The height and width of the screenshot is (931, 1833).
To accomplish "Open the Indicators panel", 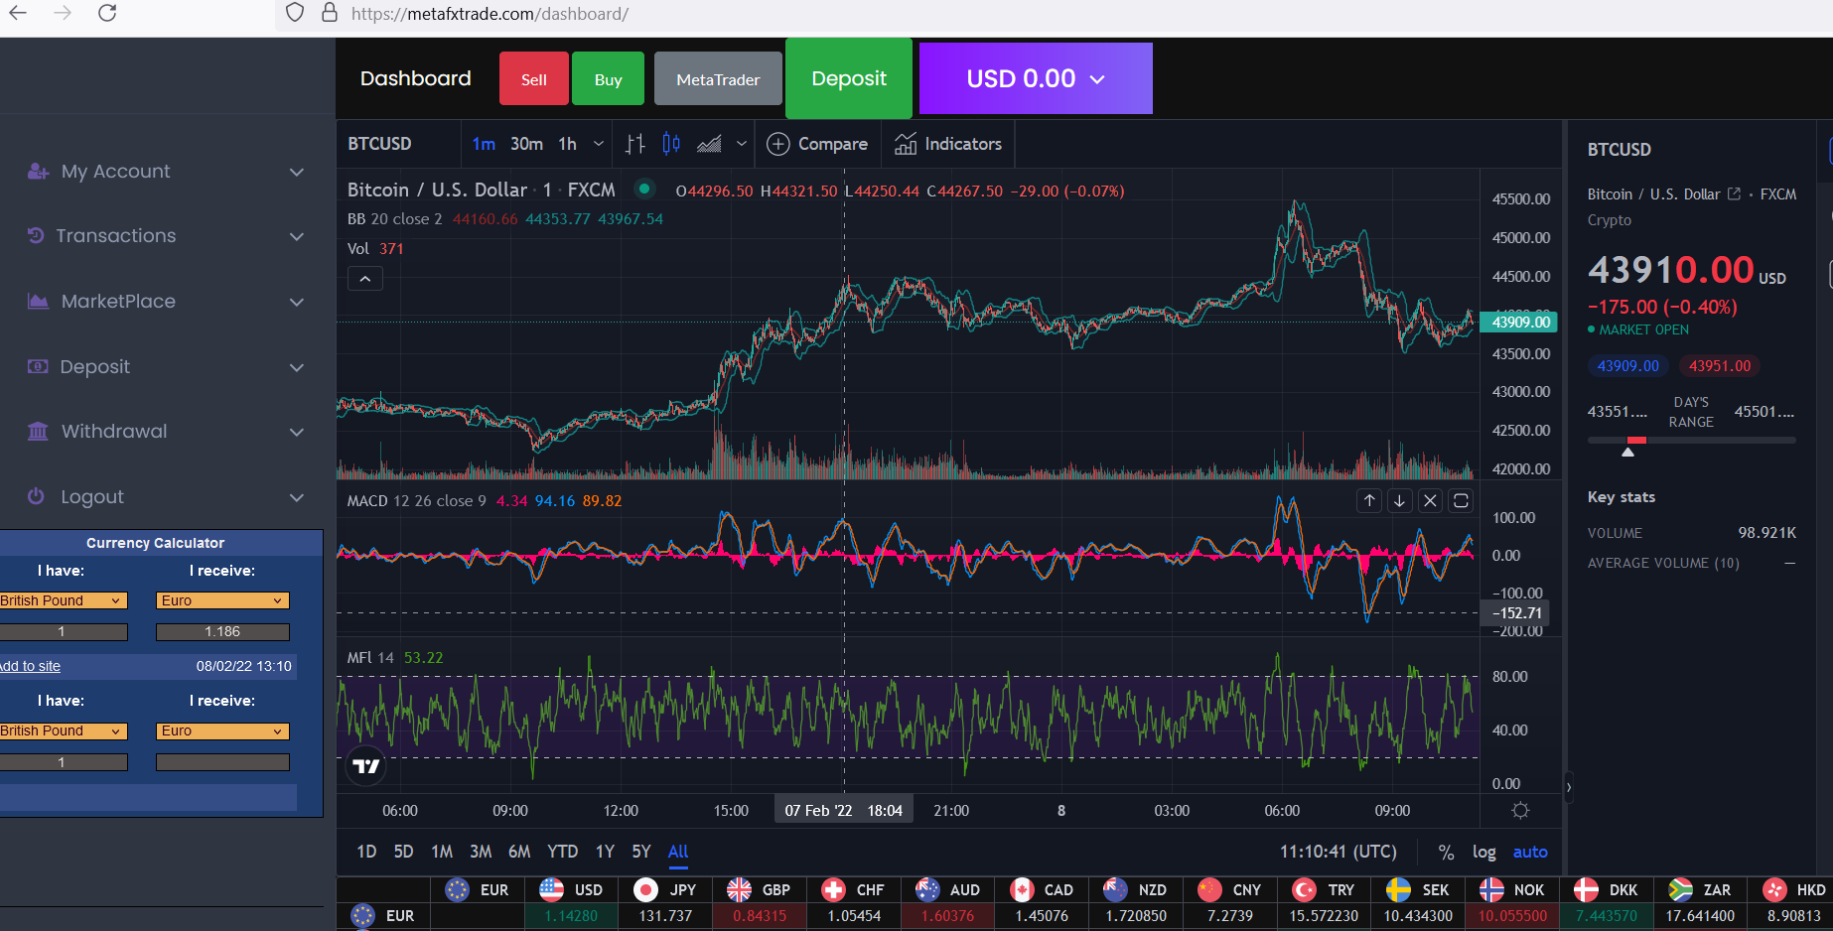I will [x=947, y=143].
